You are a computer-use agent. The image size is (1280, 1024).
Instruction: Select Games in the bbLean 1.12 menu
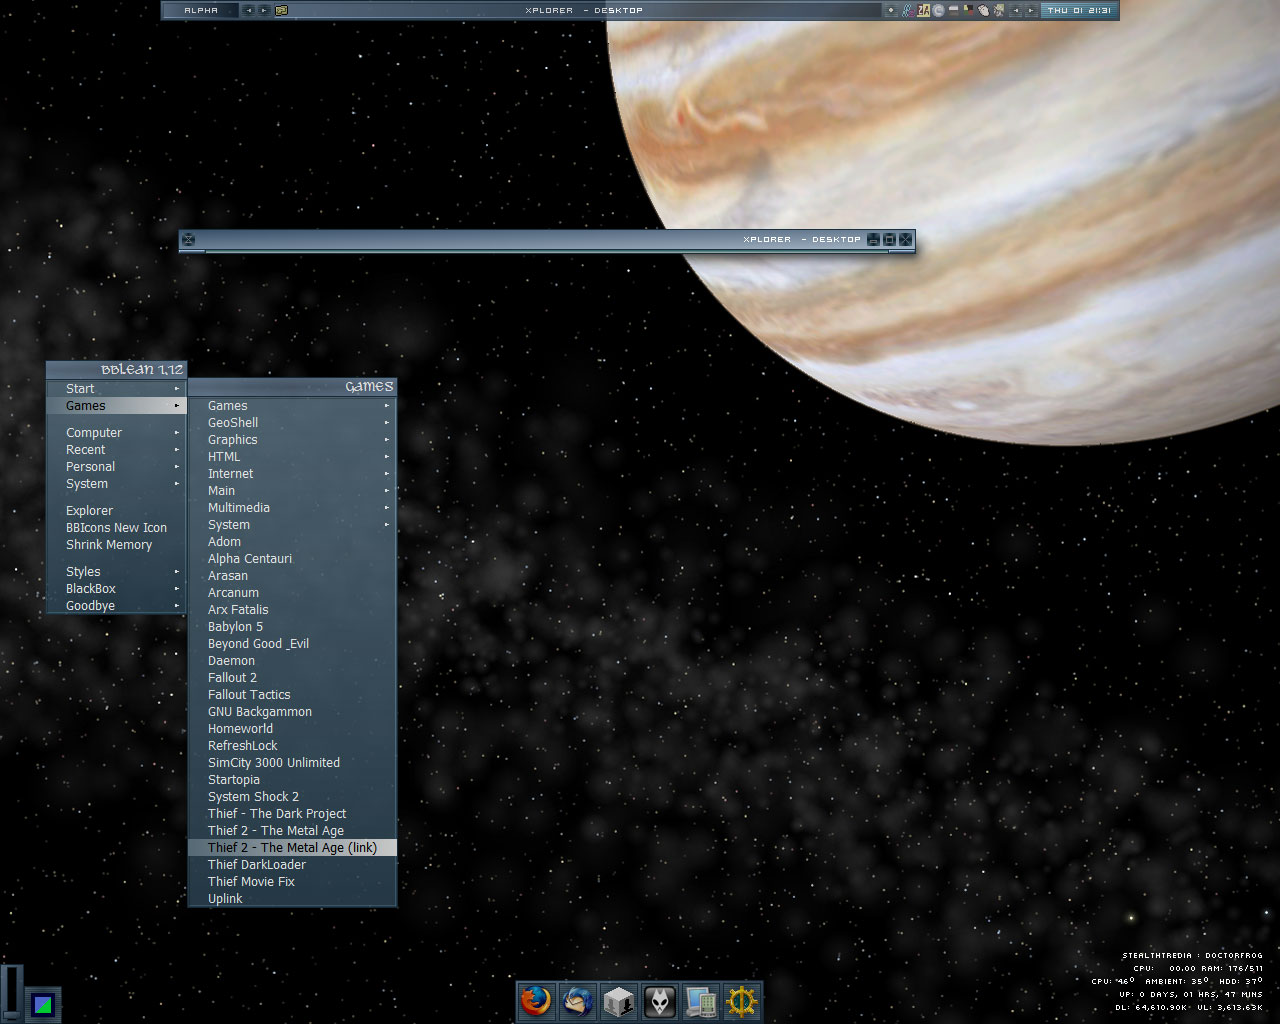tap(117, 406)
